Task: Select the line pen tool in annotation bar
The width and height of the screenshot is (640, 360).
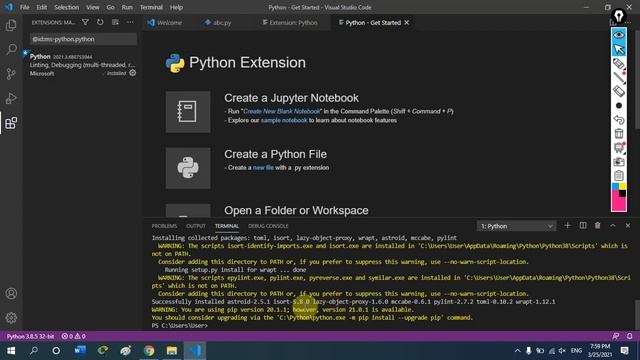Action: 619,77
